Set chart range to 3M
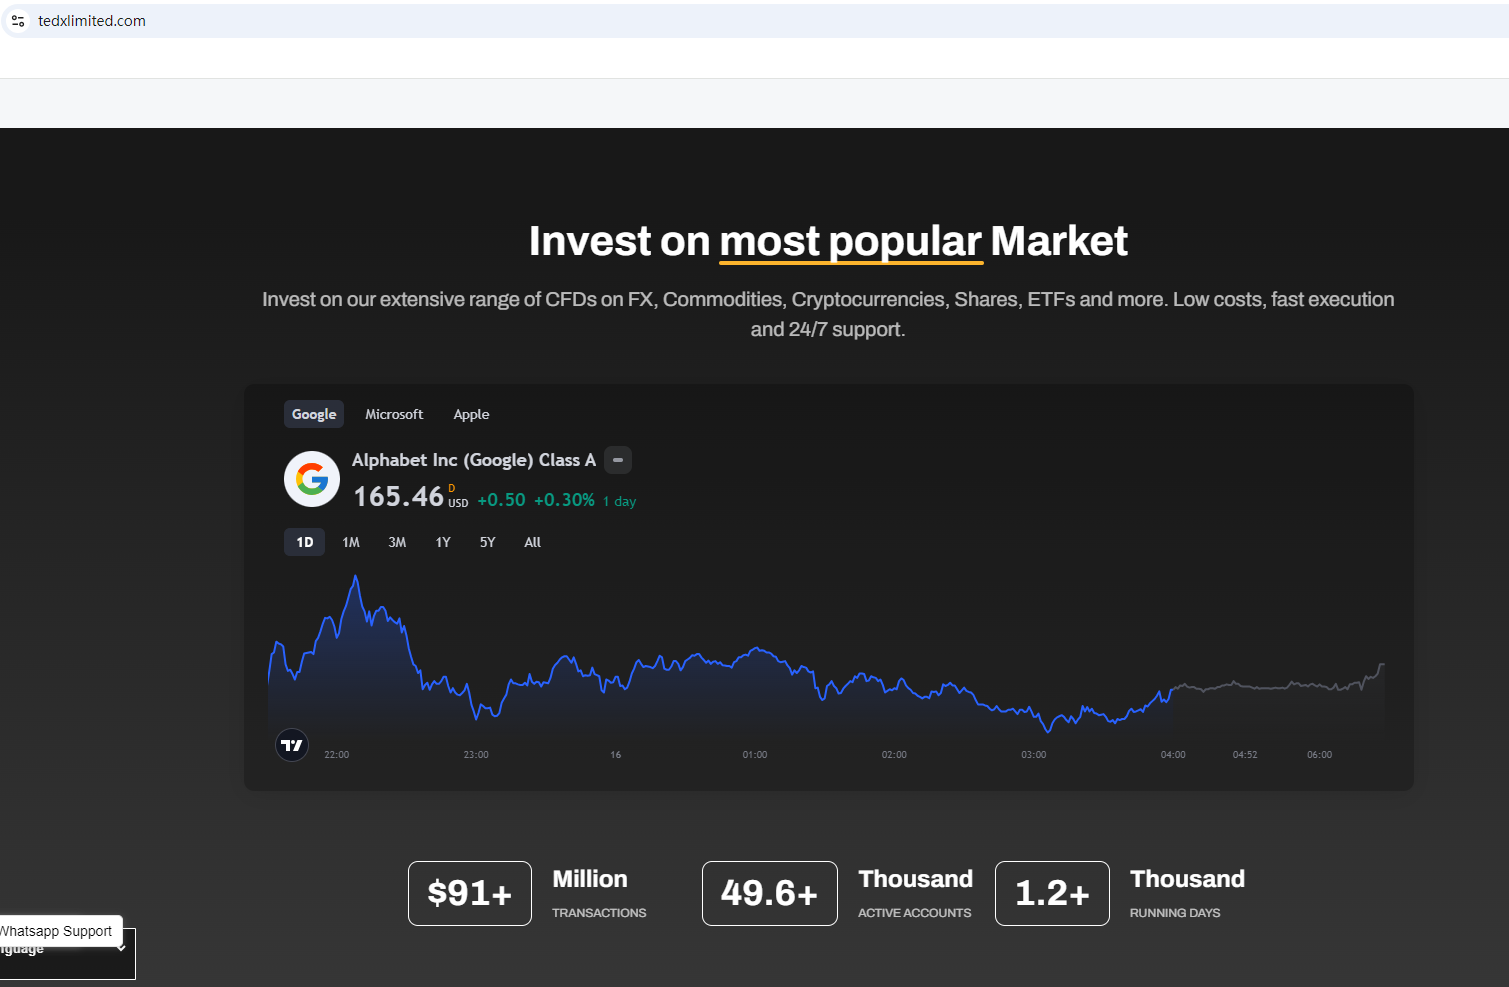Viewport: 1509px width, 987px height. tap(397, 542)
